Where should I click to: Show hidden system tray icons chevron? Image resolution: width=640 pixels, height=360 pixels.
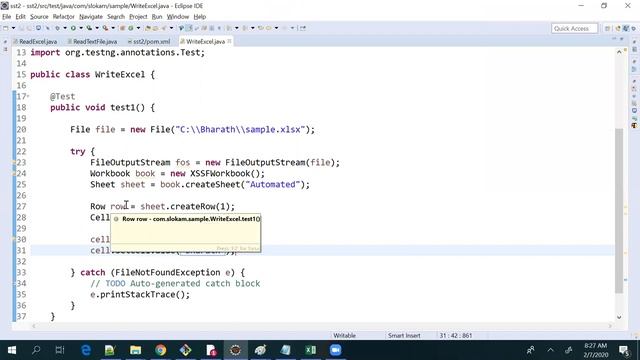[x=551, y=350]
